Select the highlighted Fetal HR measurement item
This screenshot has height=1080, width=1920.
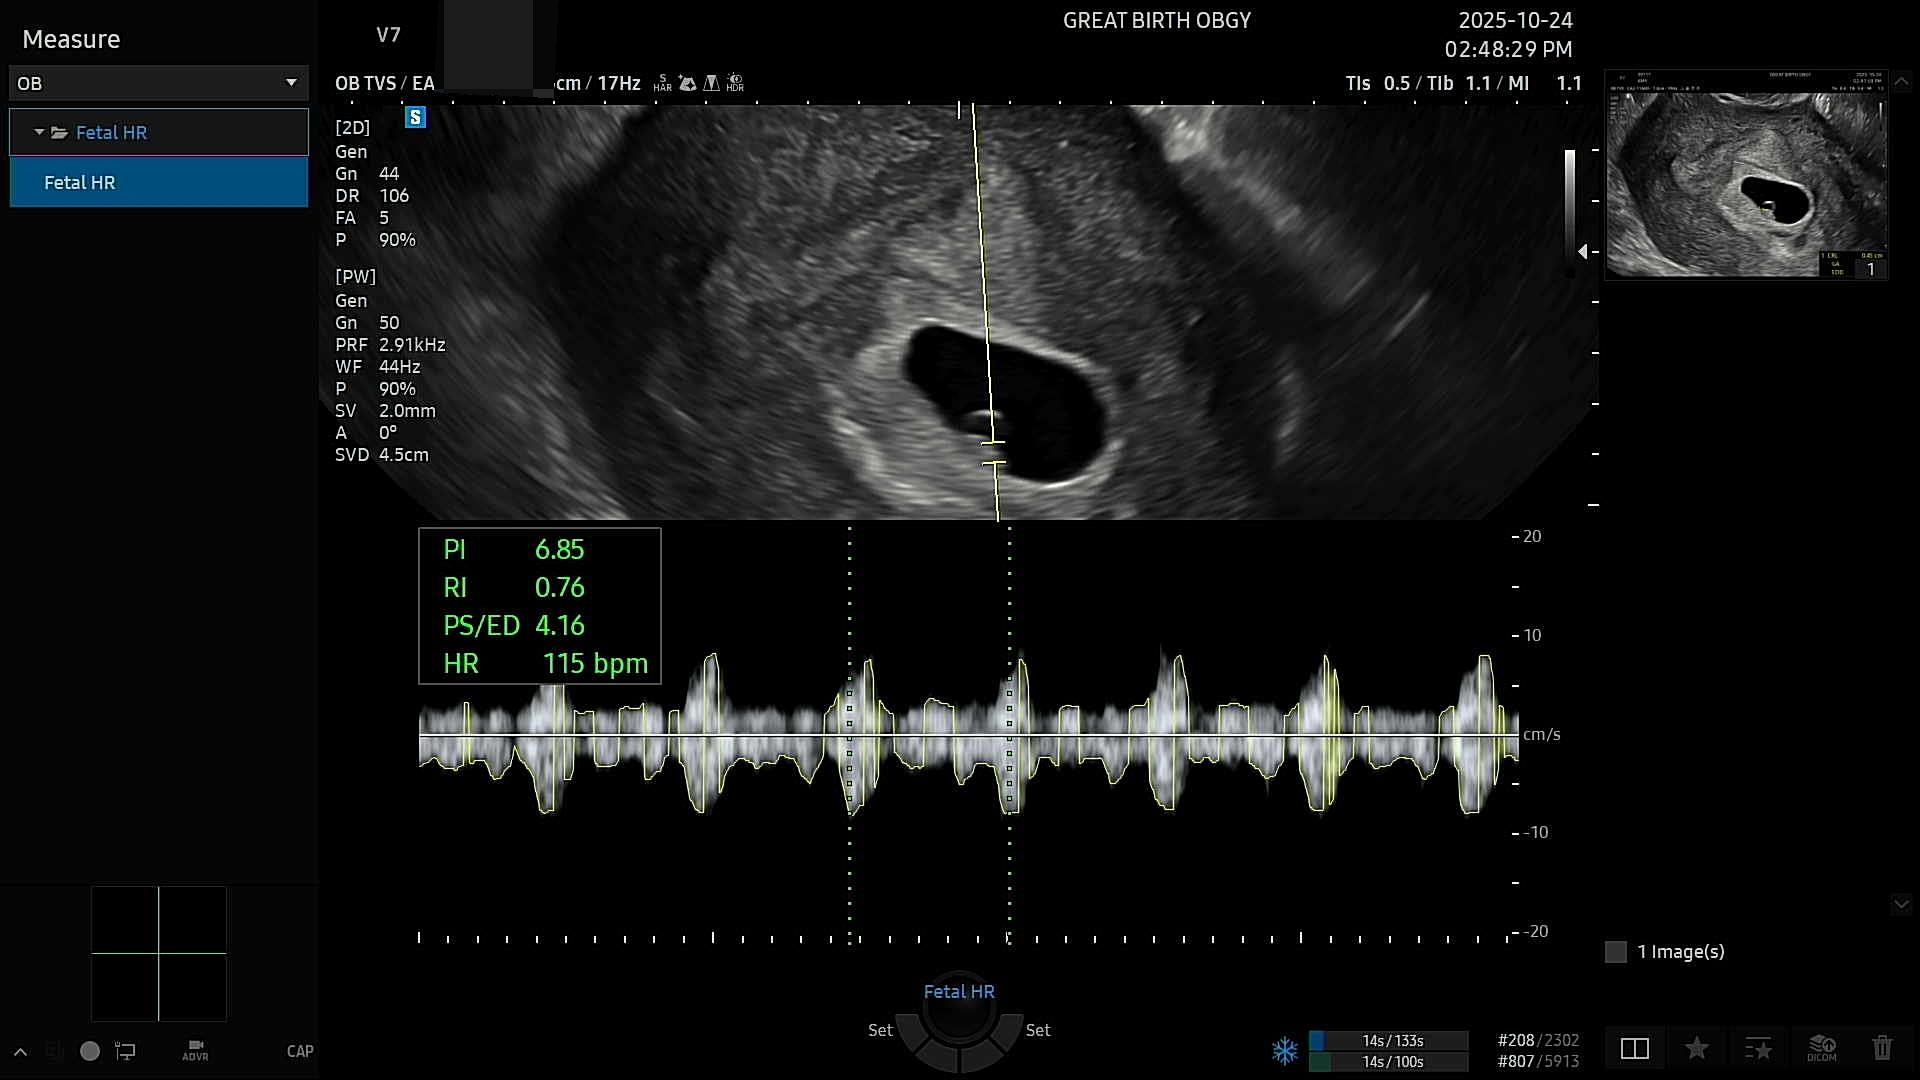[x=158, y=183]
